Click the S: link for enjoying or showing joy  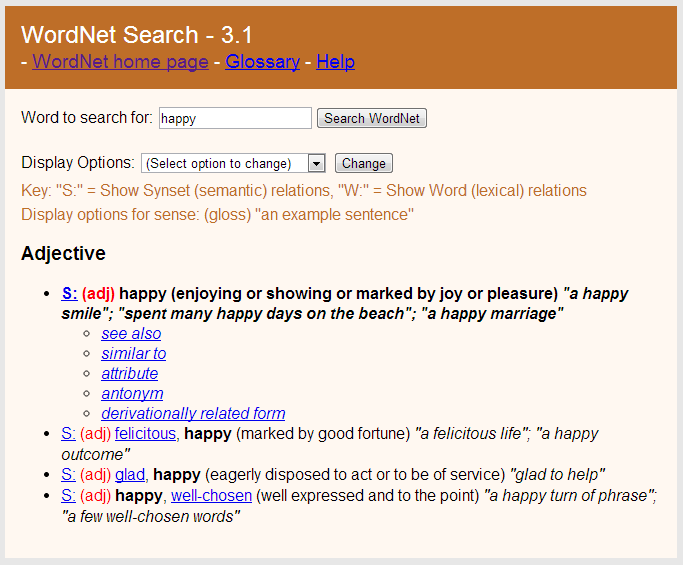point(69,294)
